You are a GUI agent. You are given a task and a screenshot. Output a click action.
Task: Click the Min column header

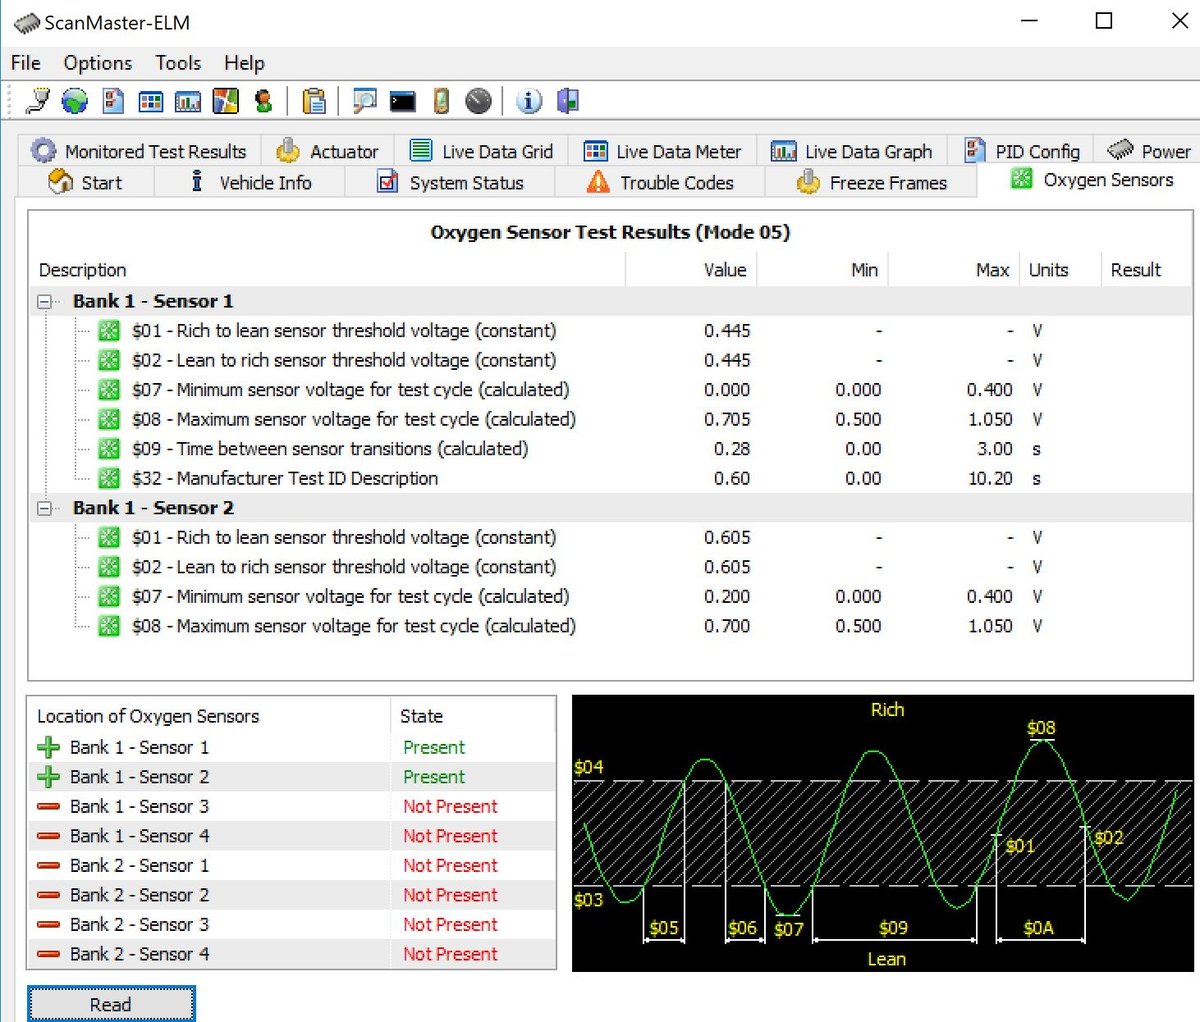pos(822,270)
